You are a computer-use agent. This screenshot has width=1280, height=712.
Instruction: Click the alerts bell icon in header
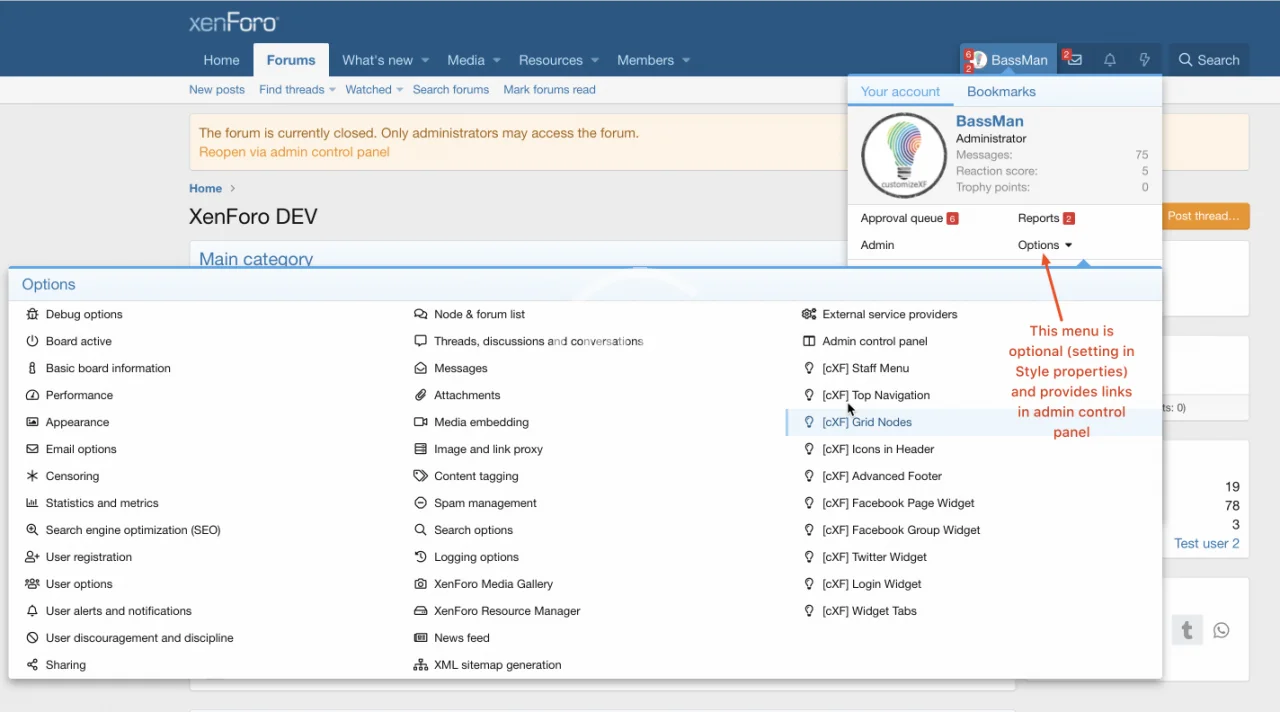[x=1109, y=60]
